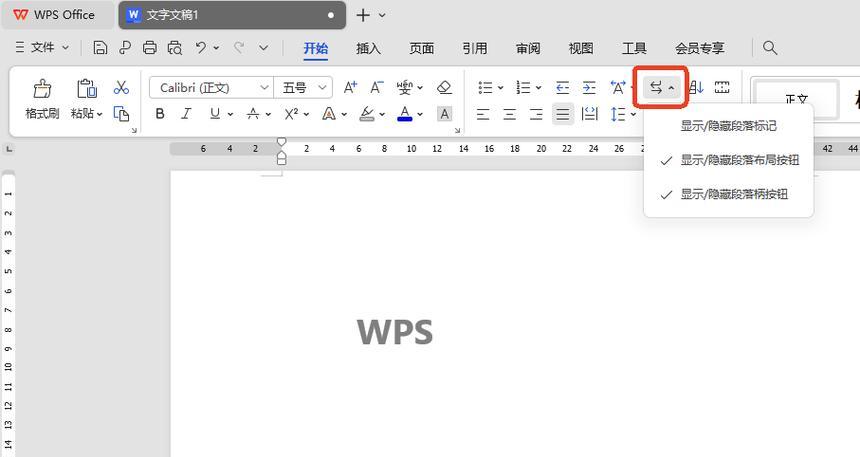This screenshot has height=457, width=860.
Task: Click the borders dotted-box icon
Action: [x=722, y=87]
